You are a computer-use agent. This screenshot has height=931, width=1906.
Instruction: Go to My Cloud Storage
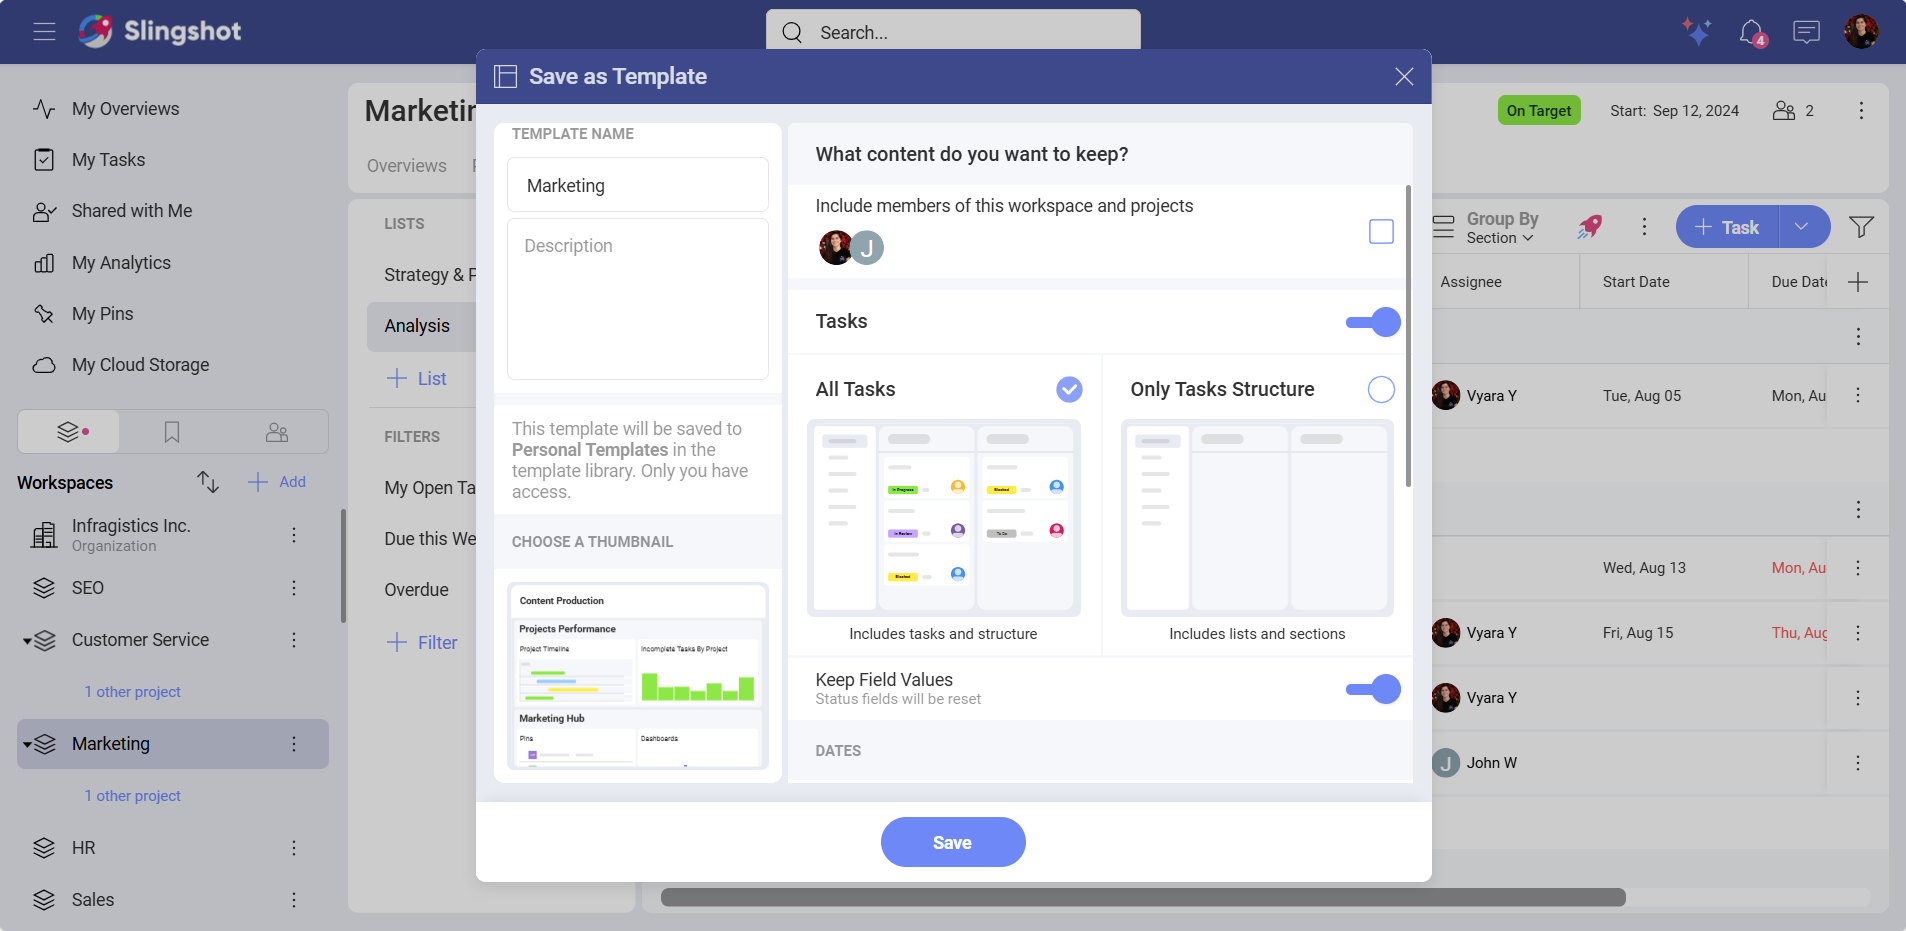click(x=140, y=364)
